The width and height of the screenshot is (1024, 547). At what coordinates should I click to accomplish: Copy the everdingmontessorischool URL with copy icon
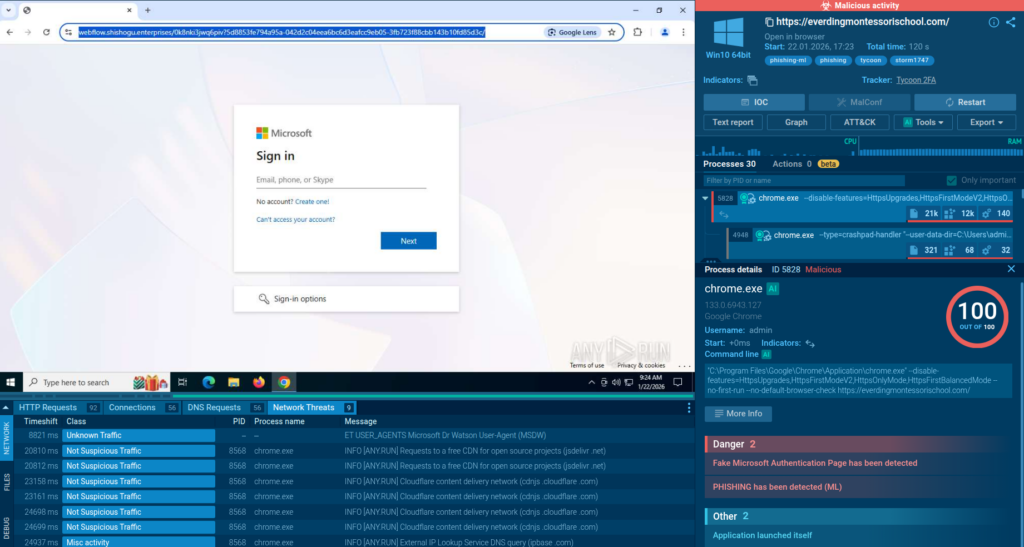pyautogui.click(x=769, y=22)
